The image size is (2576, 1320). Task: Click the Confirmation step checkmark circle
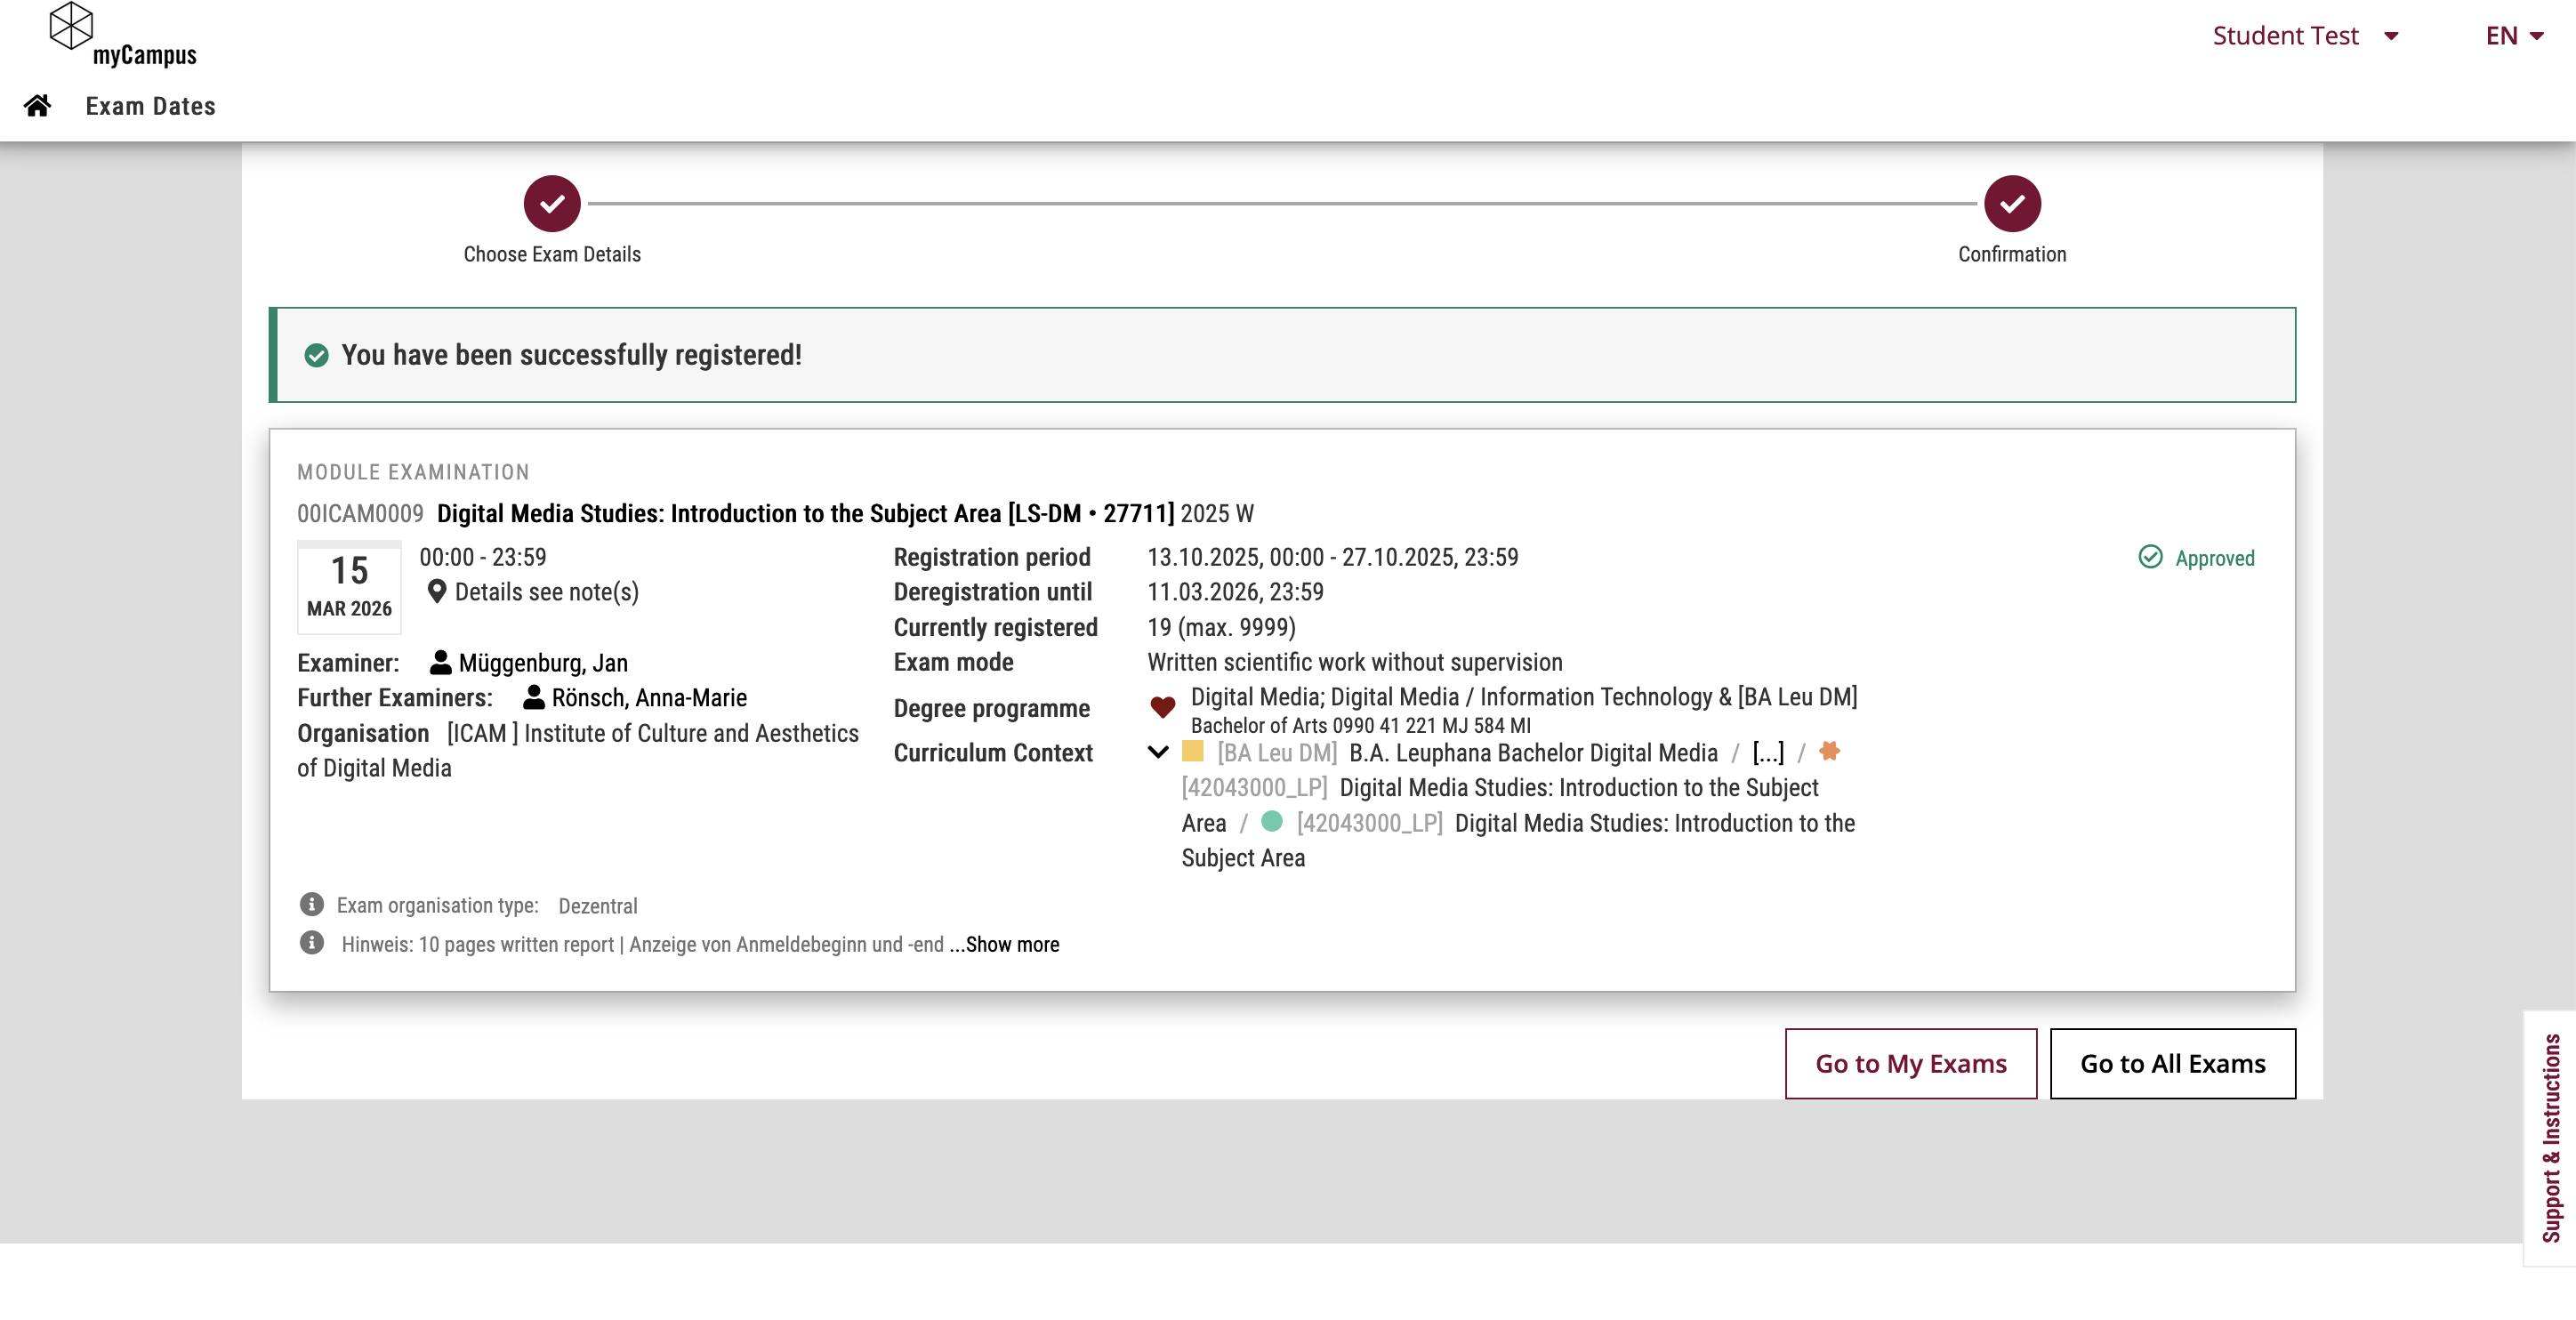(2012, 204)
